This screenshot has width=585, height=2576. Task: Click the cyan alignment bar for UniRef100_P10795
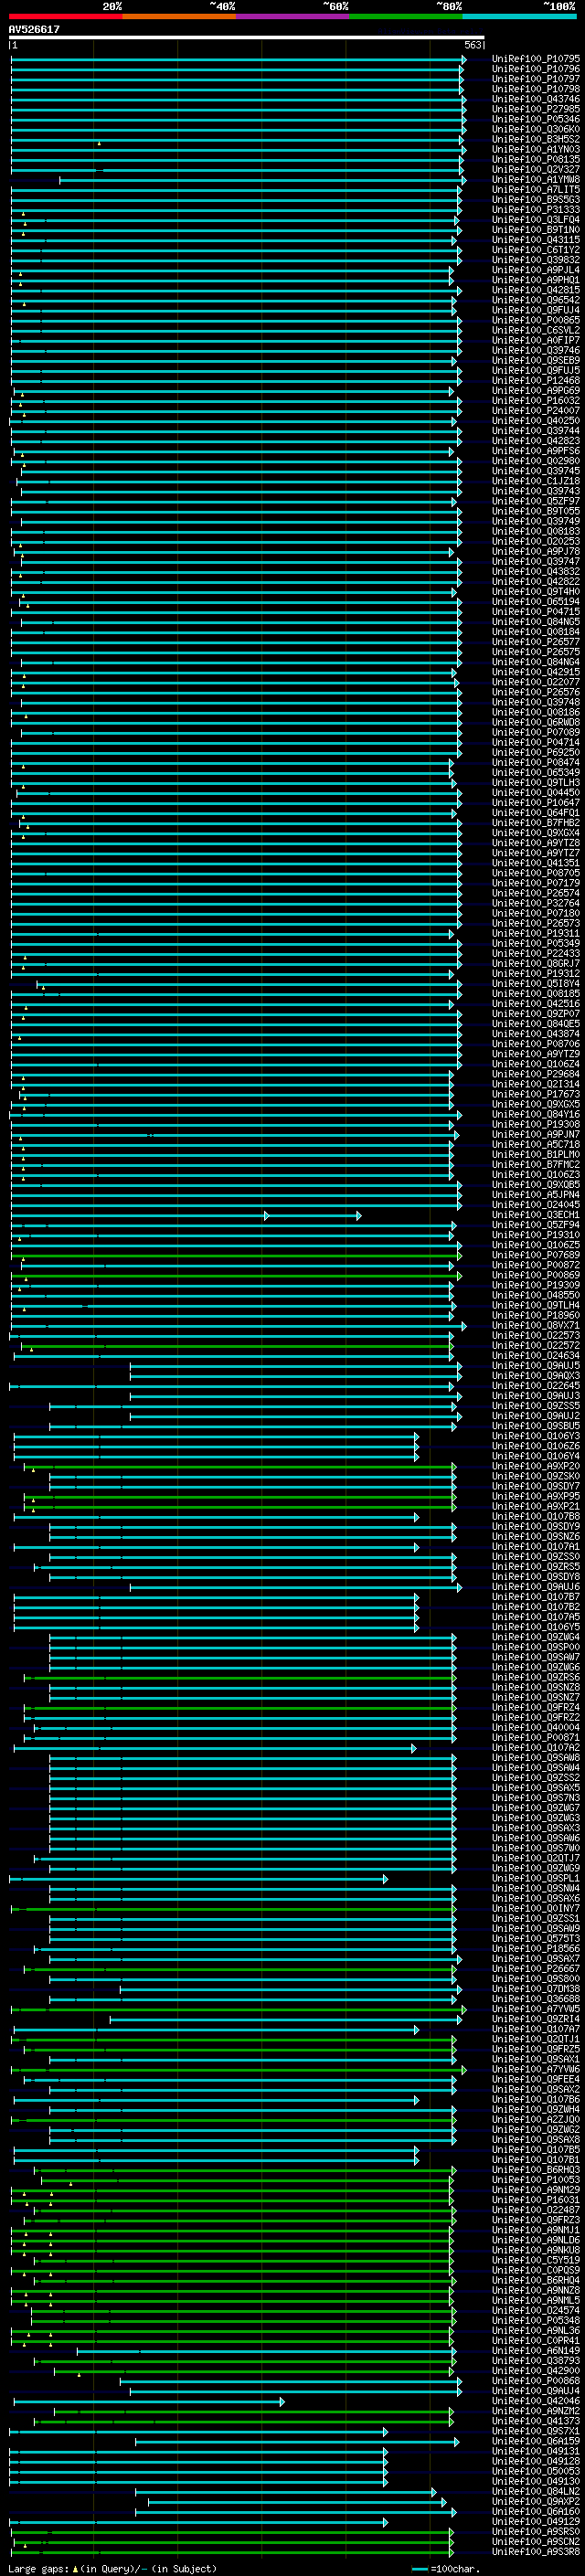click(238, 59)
